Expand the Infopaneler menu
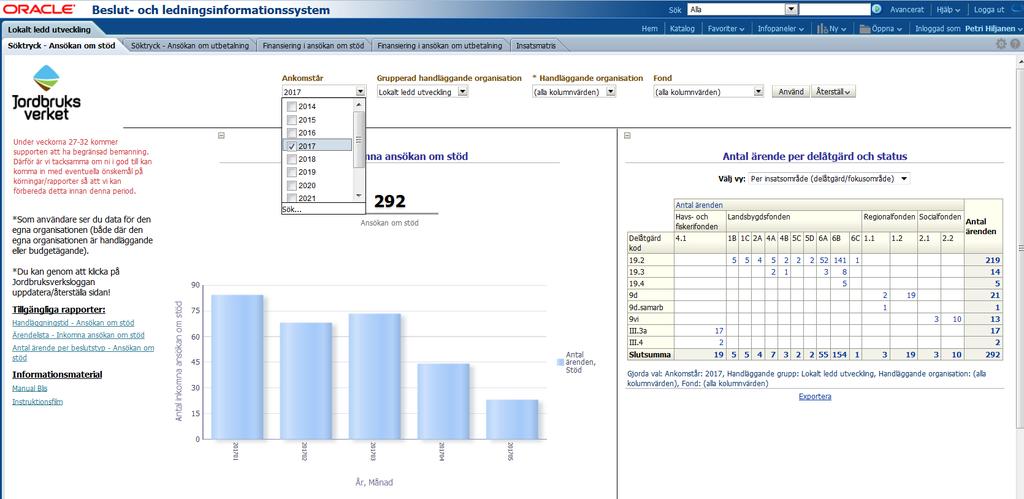The image size is (1024, 499). tap(780, 29)
